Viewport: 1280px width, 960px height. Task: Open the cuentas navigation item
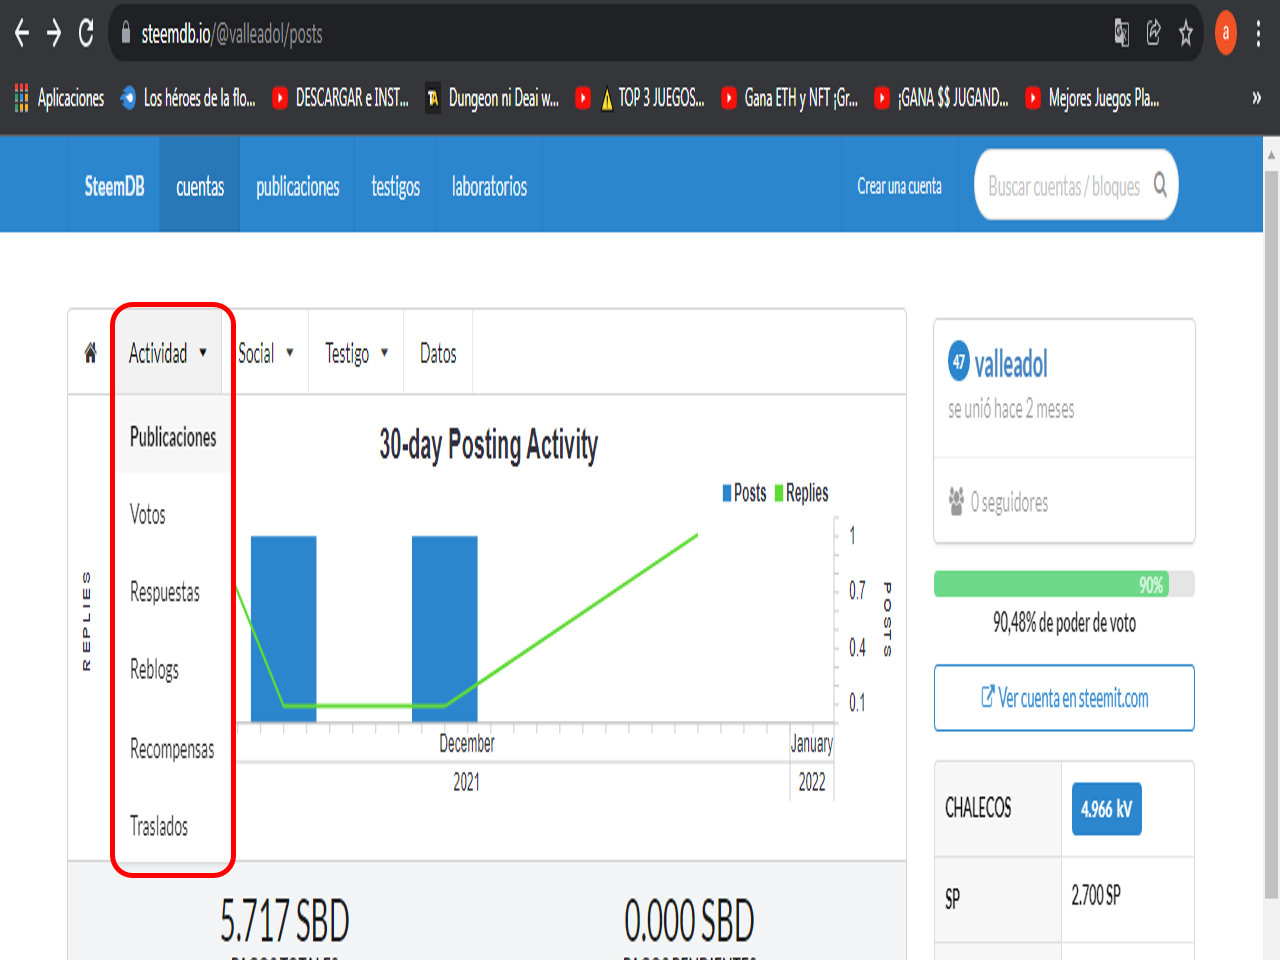click(x=200, y=186)
